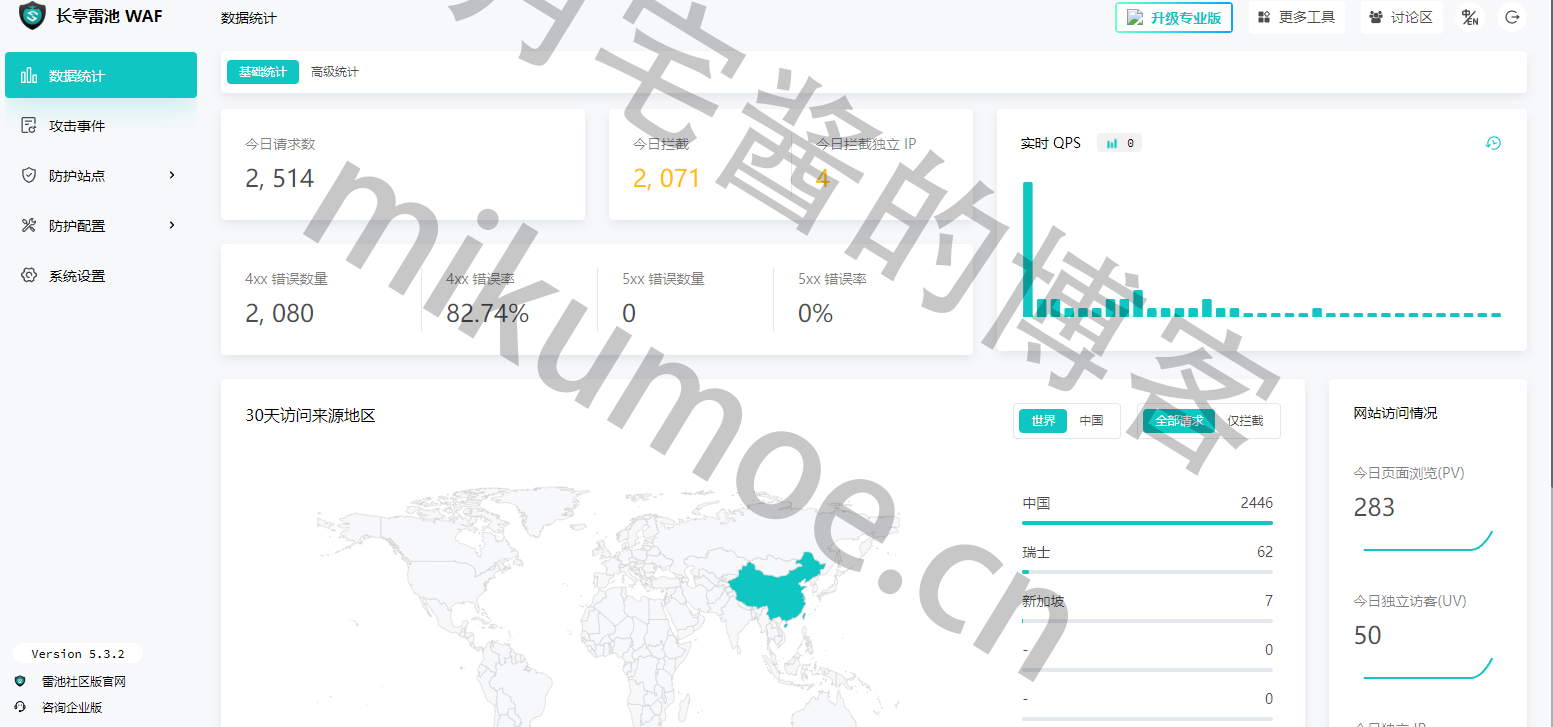Show 全部请求 on the map

click(x=1179, y=421)
